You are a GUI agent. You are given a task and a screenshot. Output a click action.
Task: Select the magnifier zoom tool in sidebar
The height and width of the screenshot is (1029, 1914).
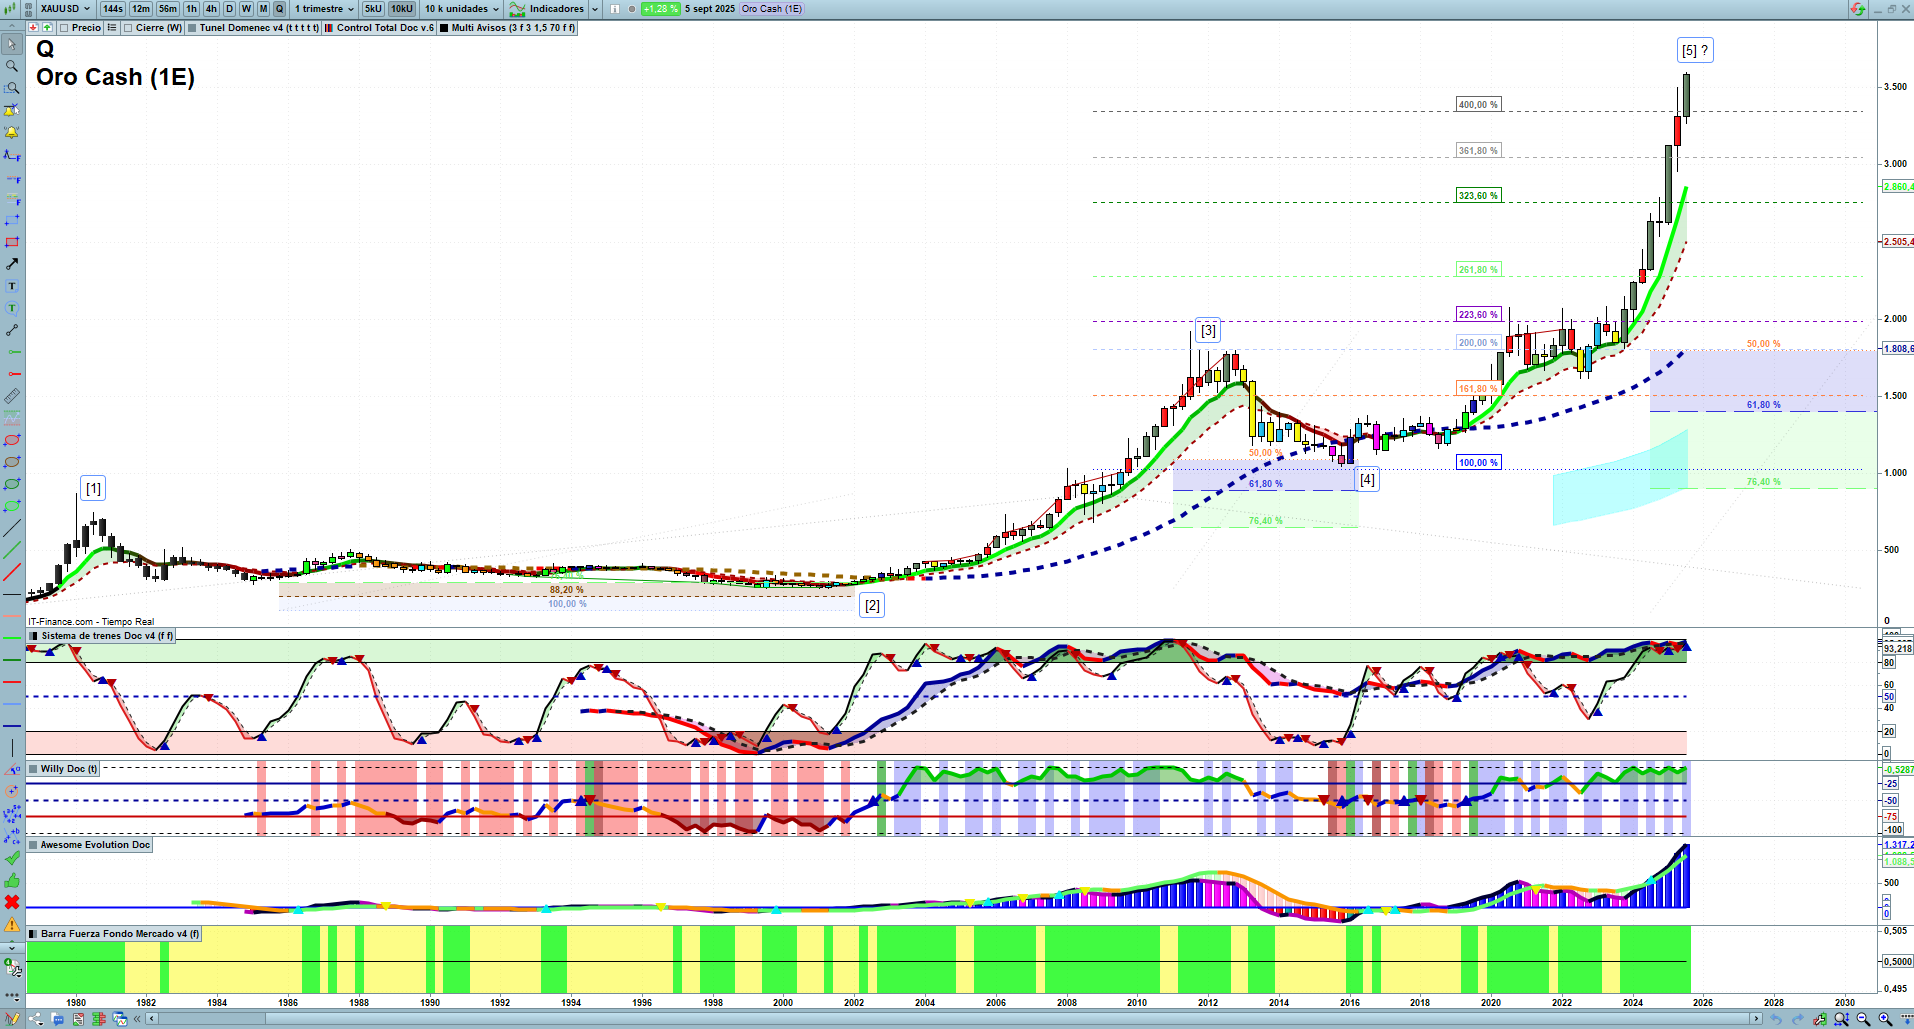point(12,66)
